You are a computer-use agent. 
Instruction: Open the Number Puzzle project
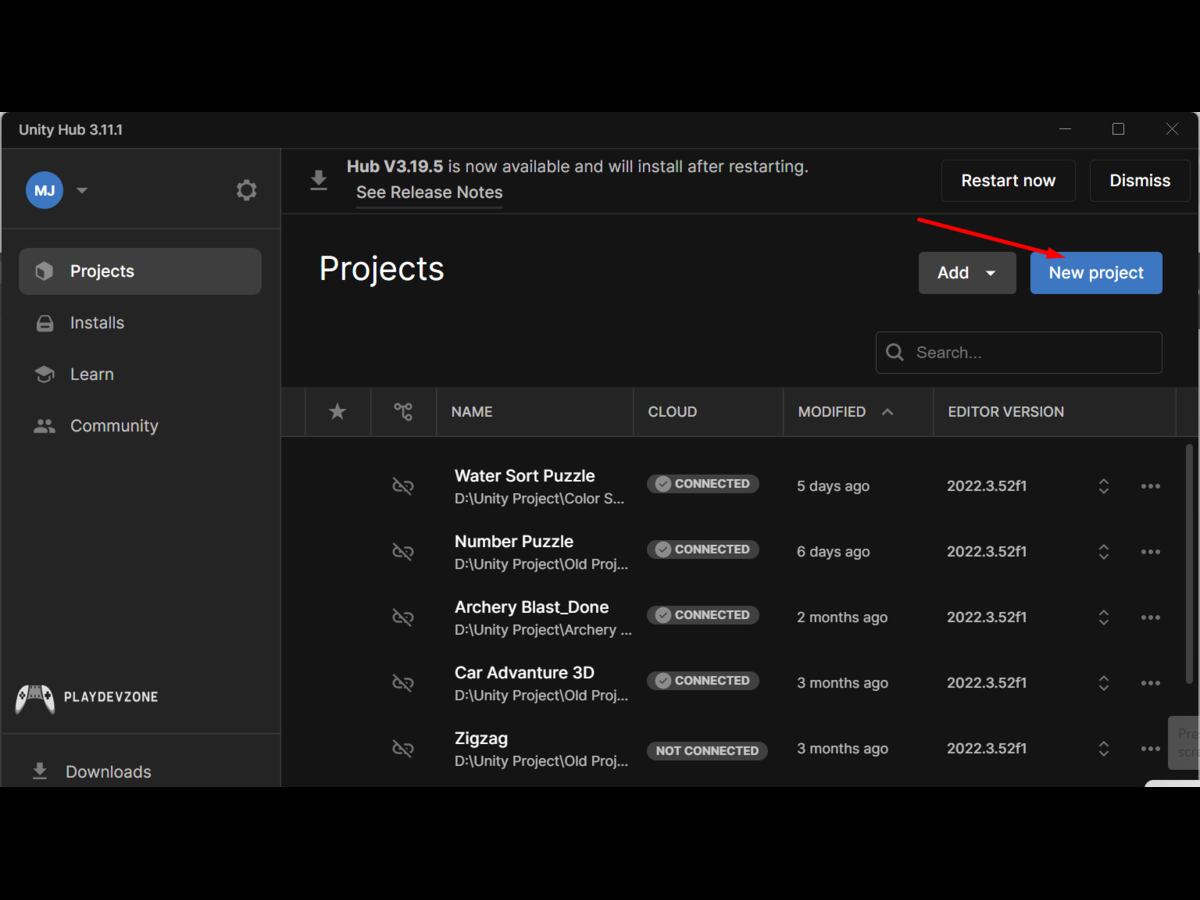coord(514,541)
